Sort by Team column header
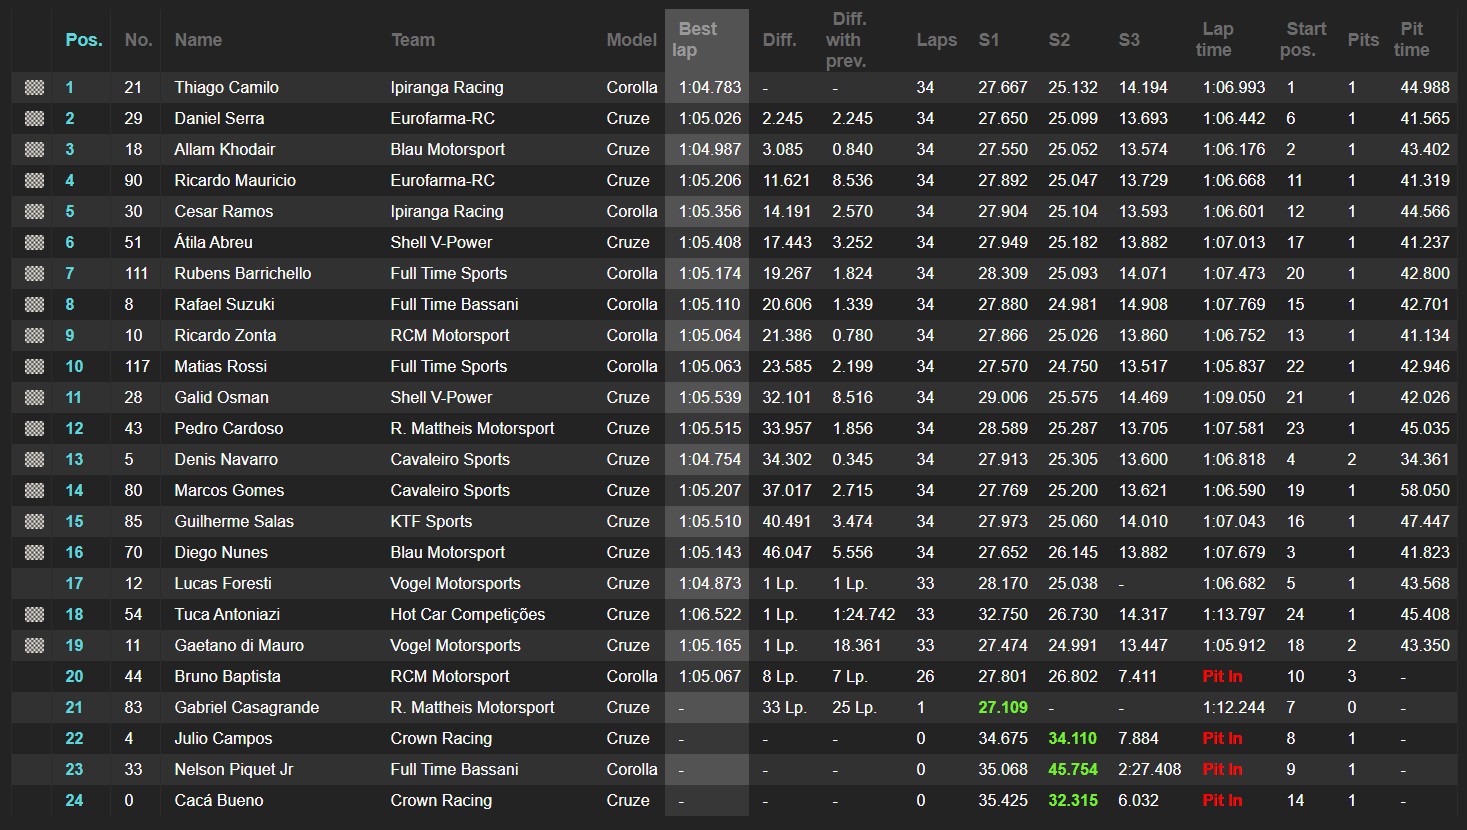1467x830 pixels. click(x=413, y=40)
